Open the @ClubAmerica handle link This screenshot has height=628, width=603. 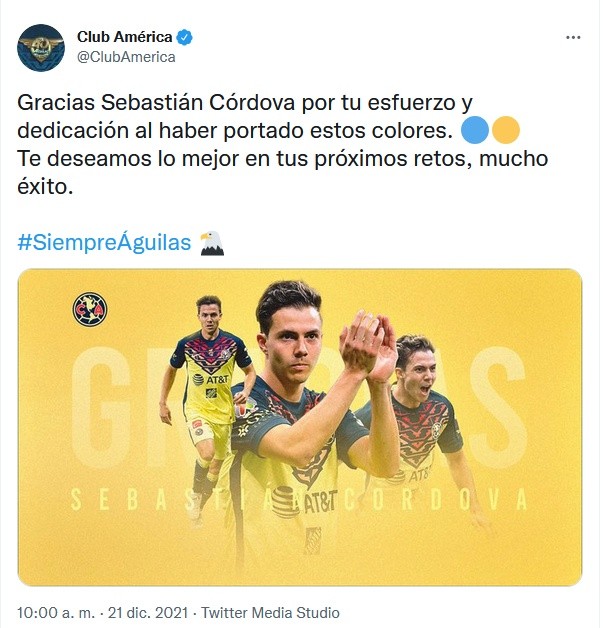pyautogui.click(x=126, y=57)
